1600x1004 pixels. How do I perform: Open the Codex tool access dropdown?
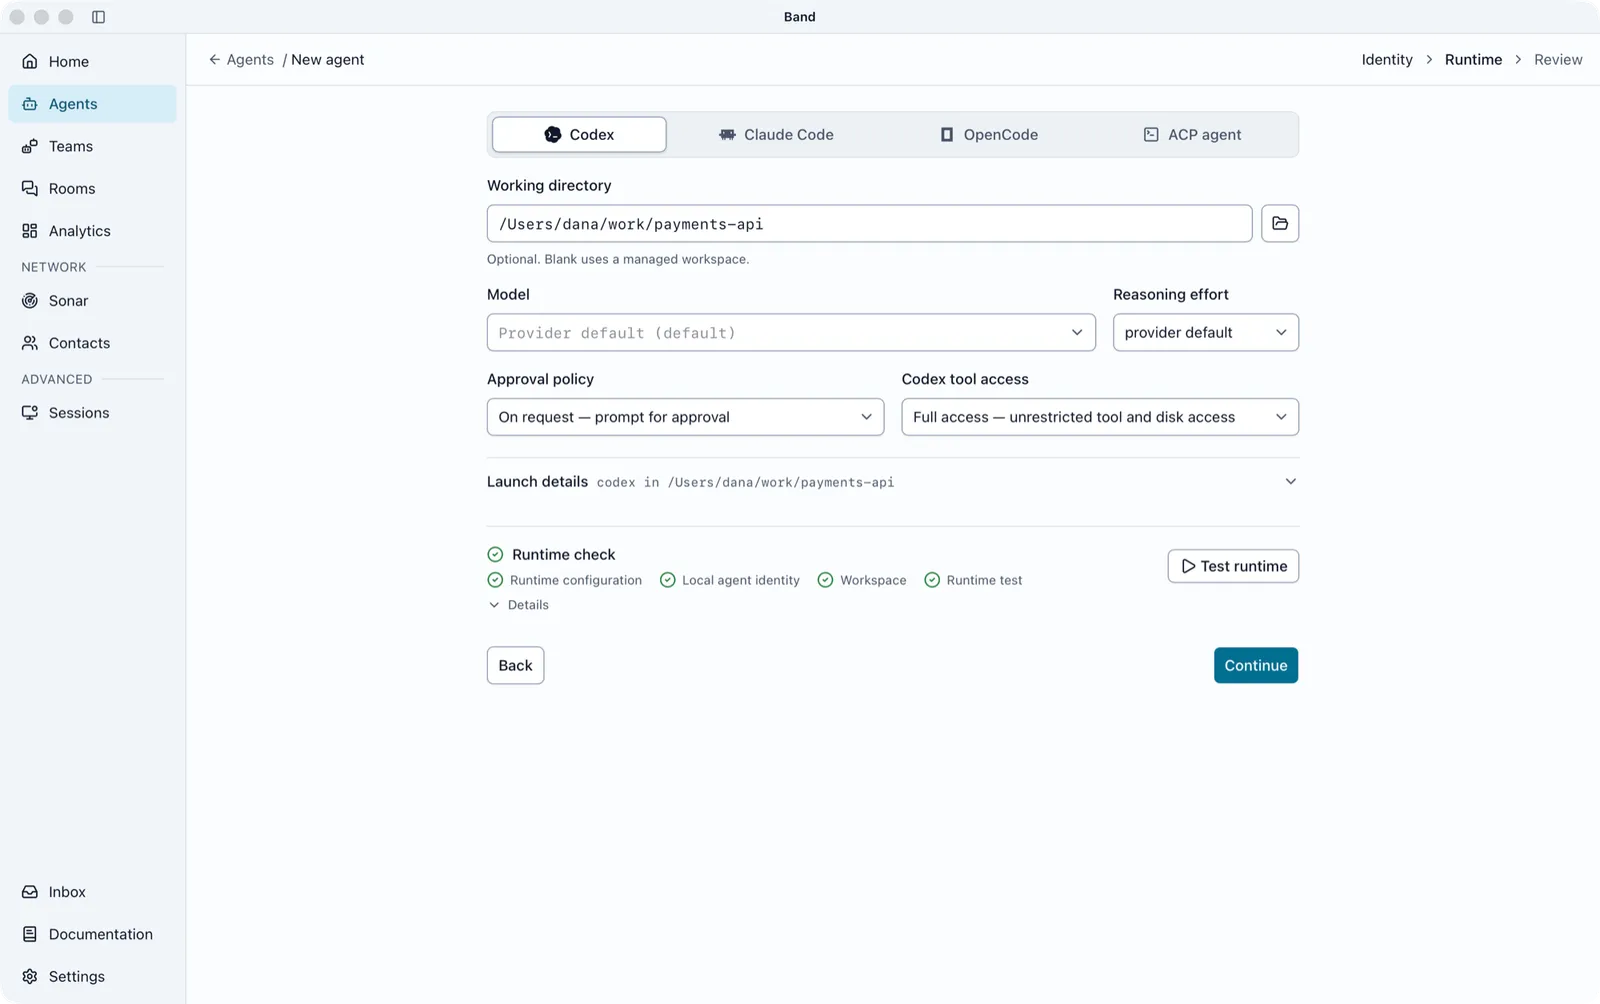pos(1099,417)
